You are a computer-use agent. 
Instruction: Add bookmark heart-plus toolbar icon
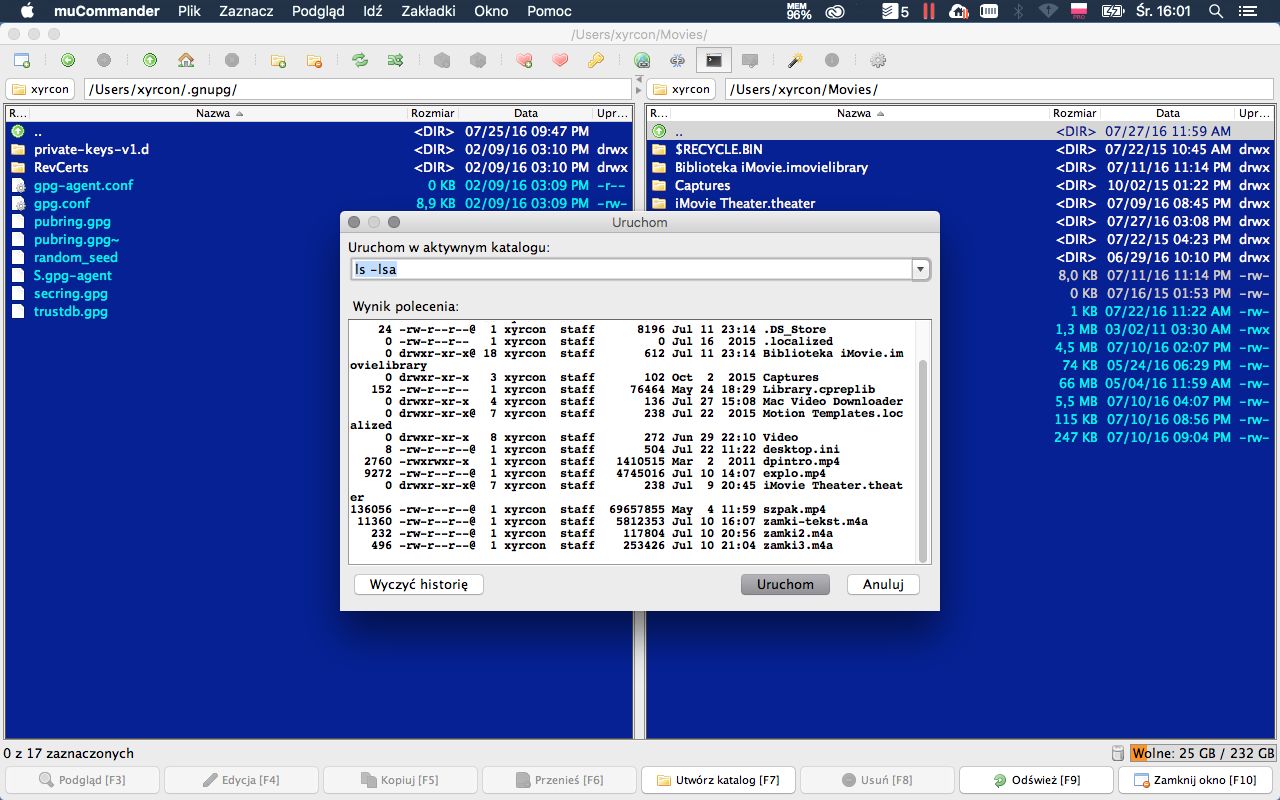coord(524,60)
